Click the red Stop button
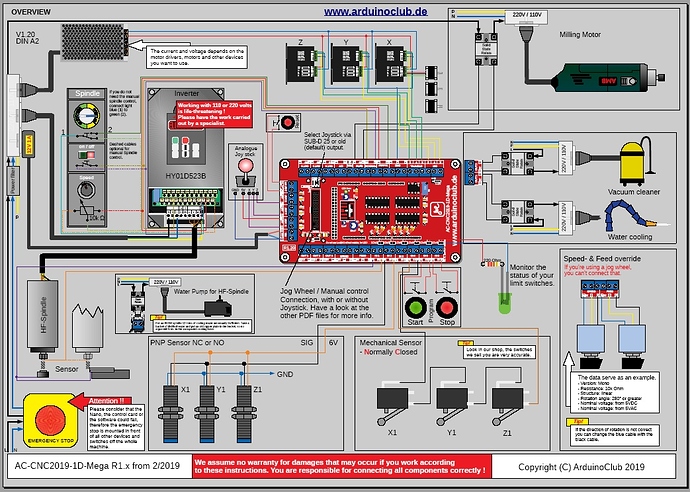The width and height of the screenshot is (690, 492). tap(447, 307)
